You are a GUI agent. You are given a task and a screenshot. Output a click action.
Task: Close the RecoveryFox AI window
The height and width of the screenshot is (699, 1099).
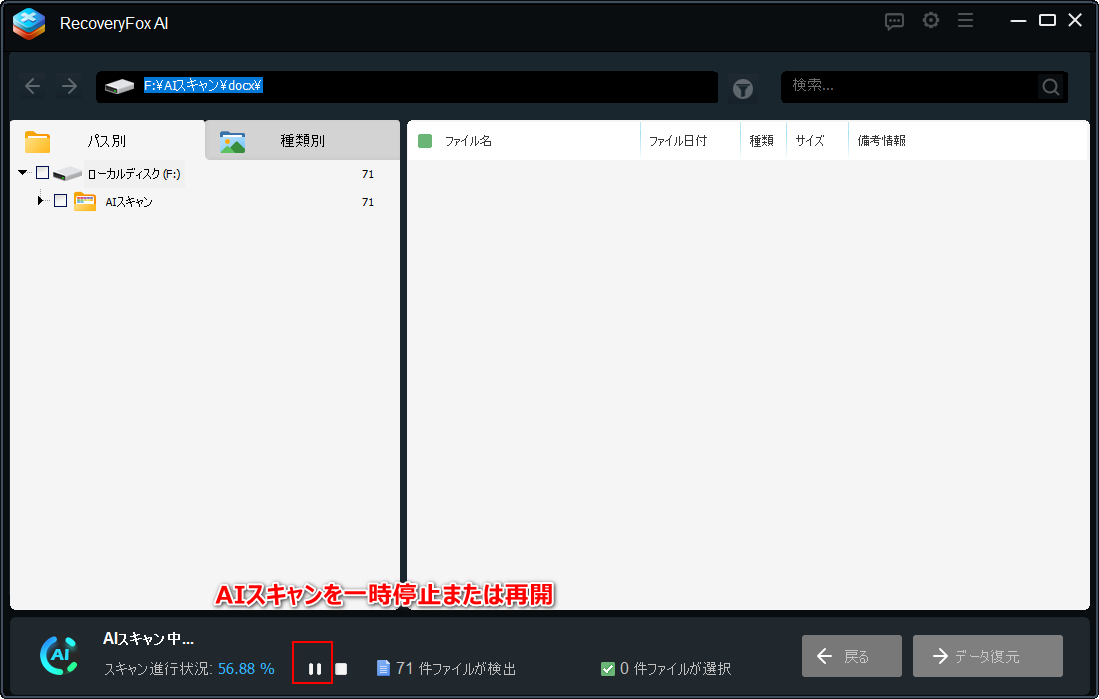pyautogui.click(x=1075, y=20)
